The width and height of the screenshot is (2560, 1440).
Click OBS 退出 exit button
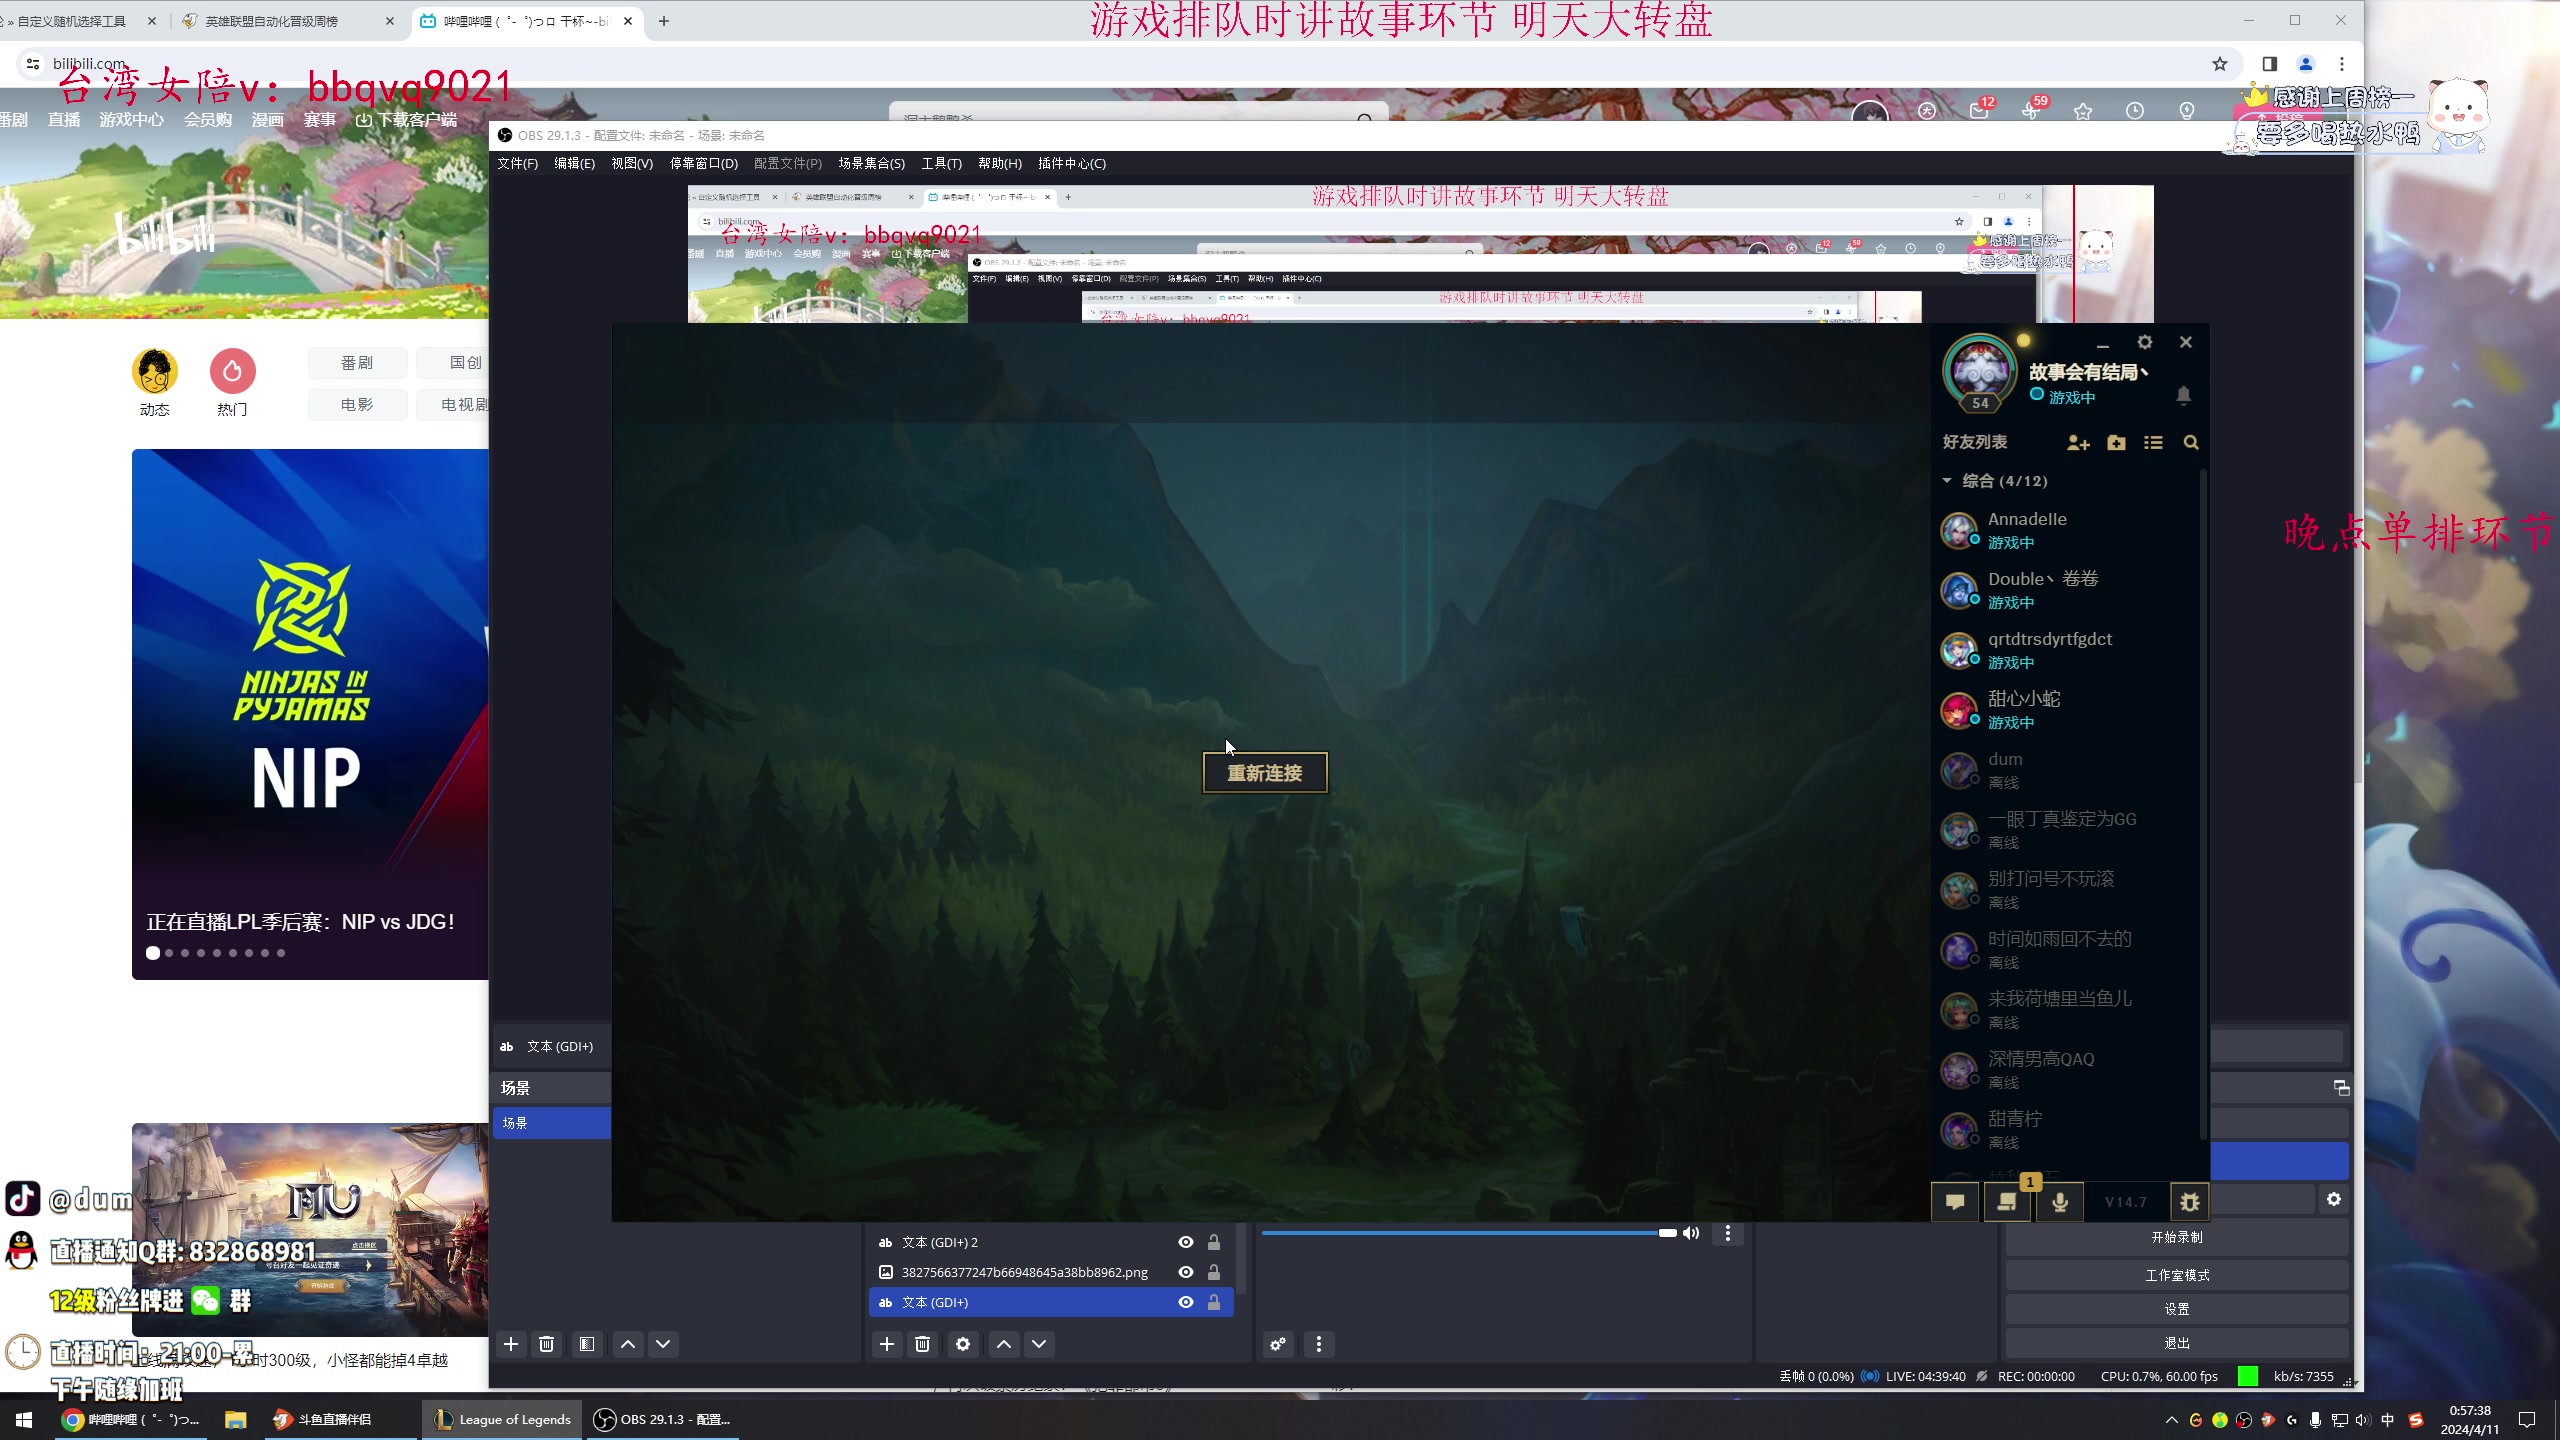pos(2177,1343)
